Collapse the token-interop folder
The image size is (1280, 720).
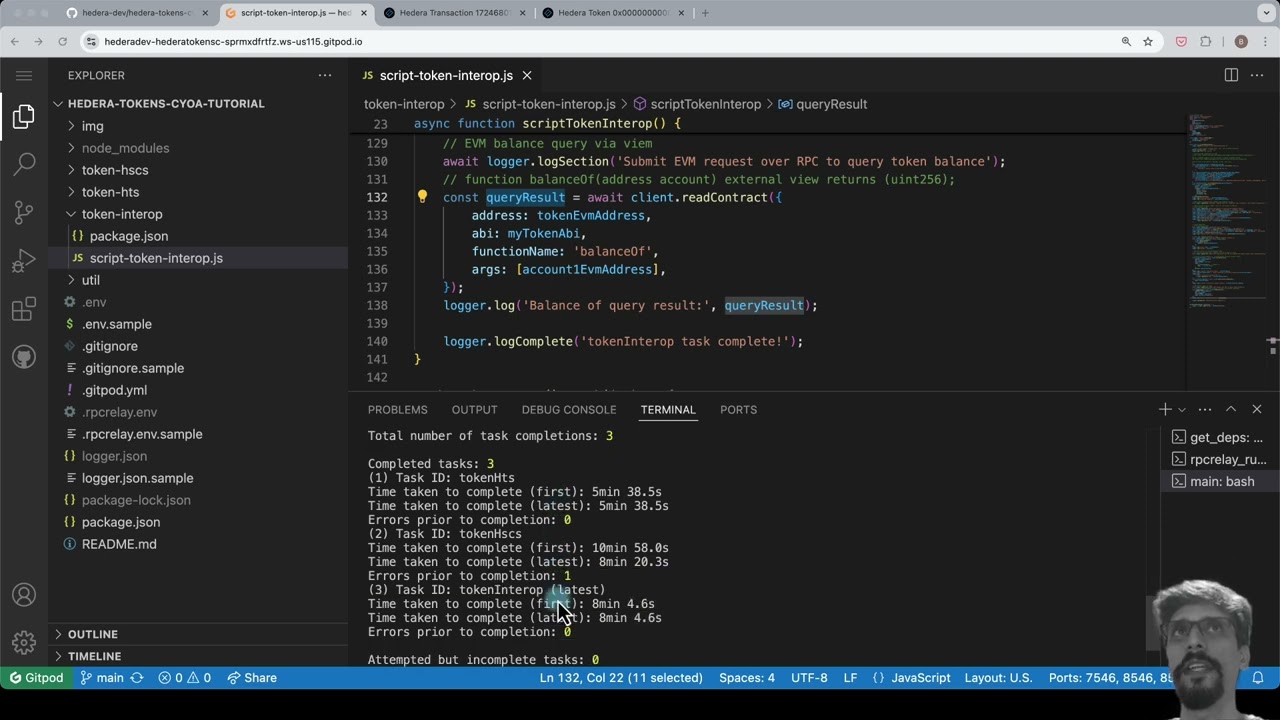(198, 214)
